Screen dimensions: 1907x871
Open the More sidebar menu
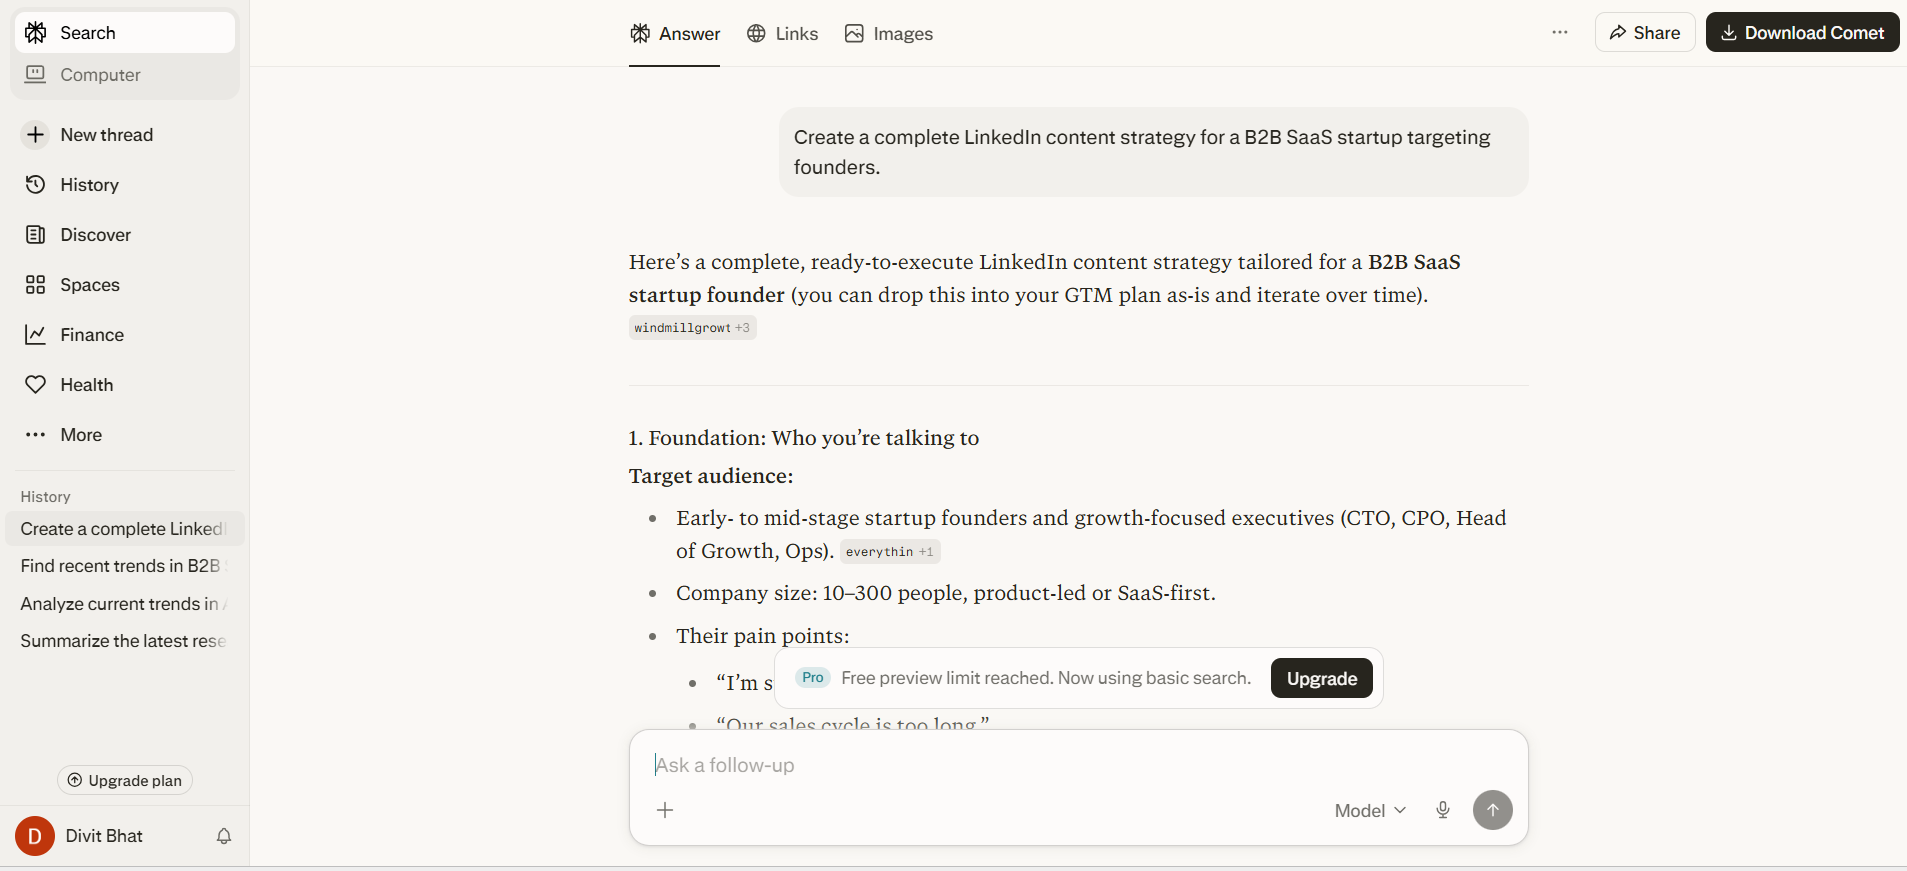[80, 434]
